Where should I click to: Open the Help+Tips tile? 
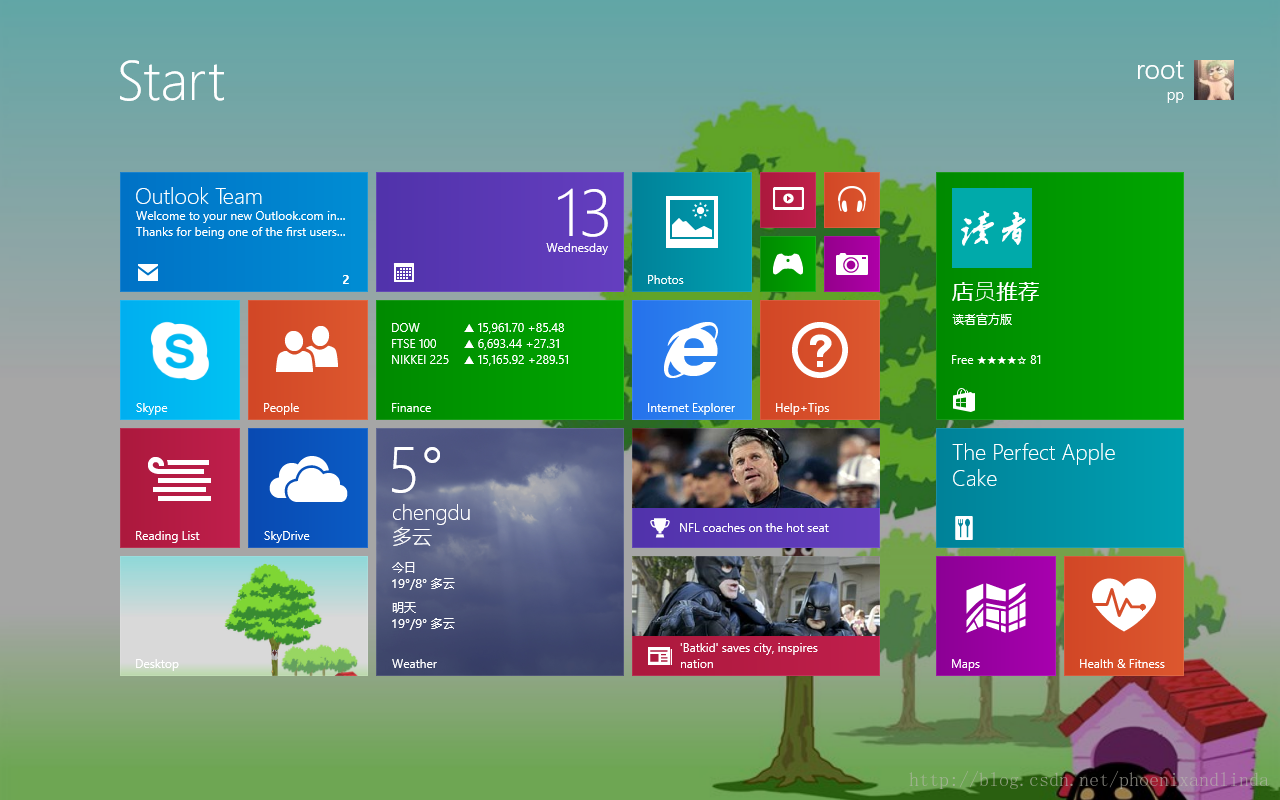820,360
